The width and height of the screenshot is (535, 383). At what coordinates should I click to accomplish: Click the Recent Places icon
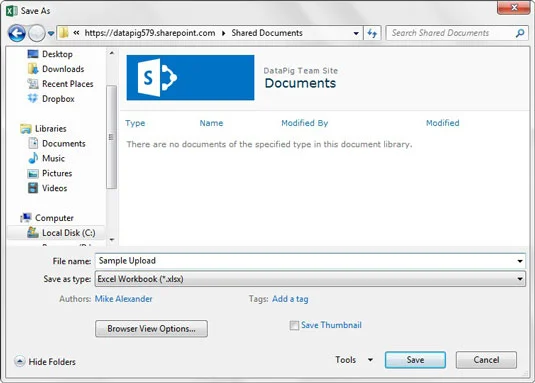33,84
